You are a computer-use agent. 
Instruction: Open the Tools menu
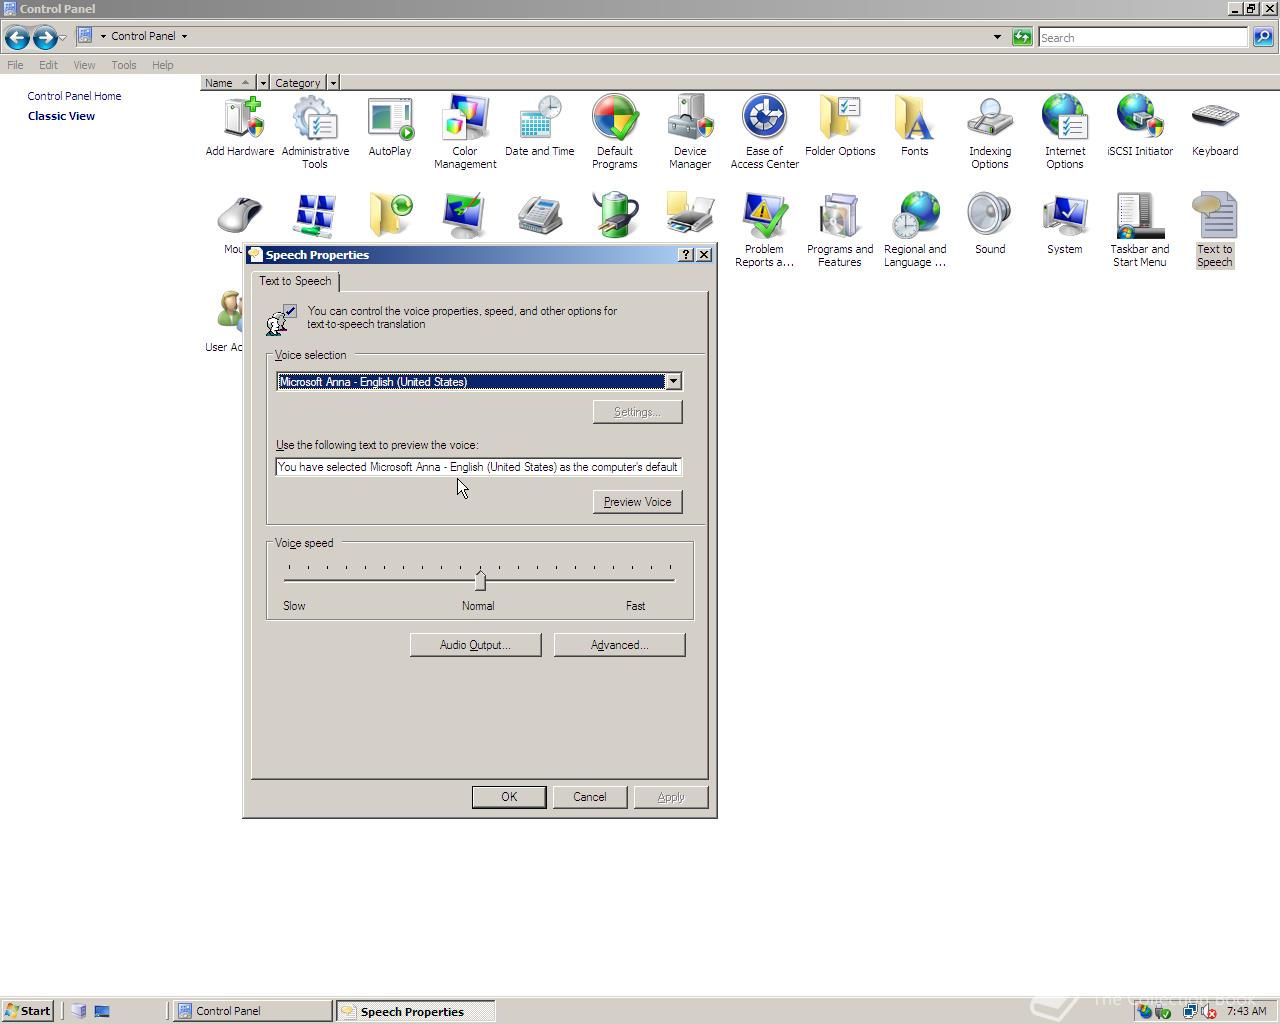tap(124, 65)
